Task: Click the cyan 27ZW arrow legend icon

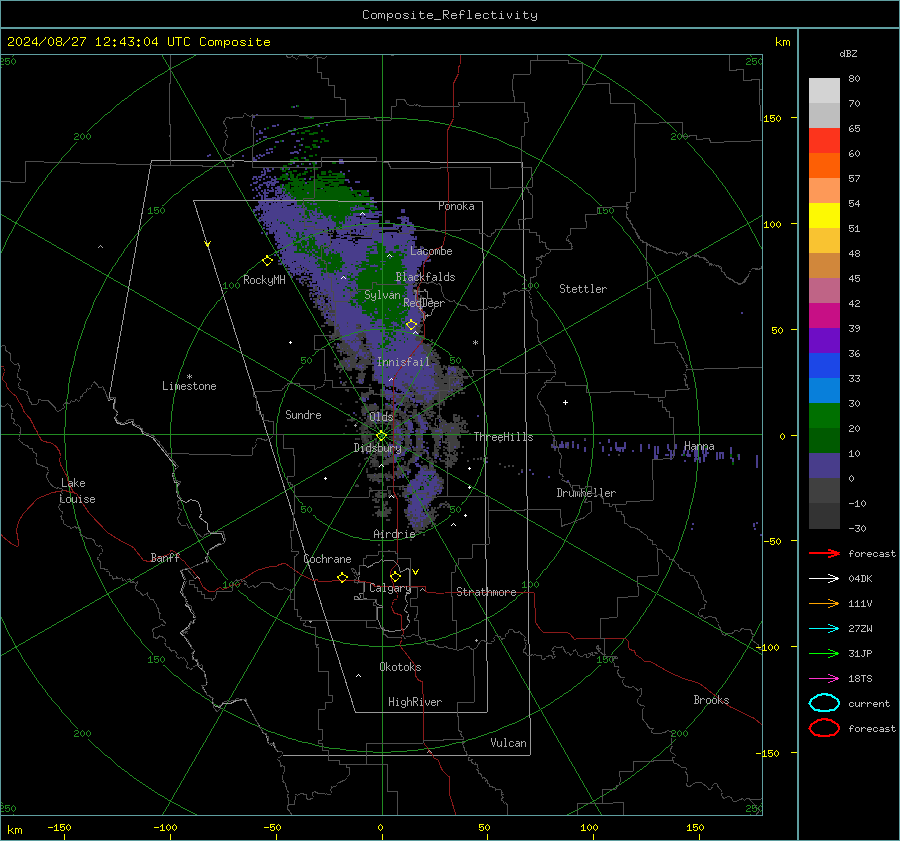Action: coord(824,629)
